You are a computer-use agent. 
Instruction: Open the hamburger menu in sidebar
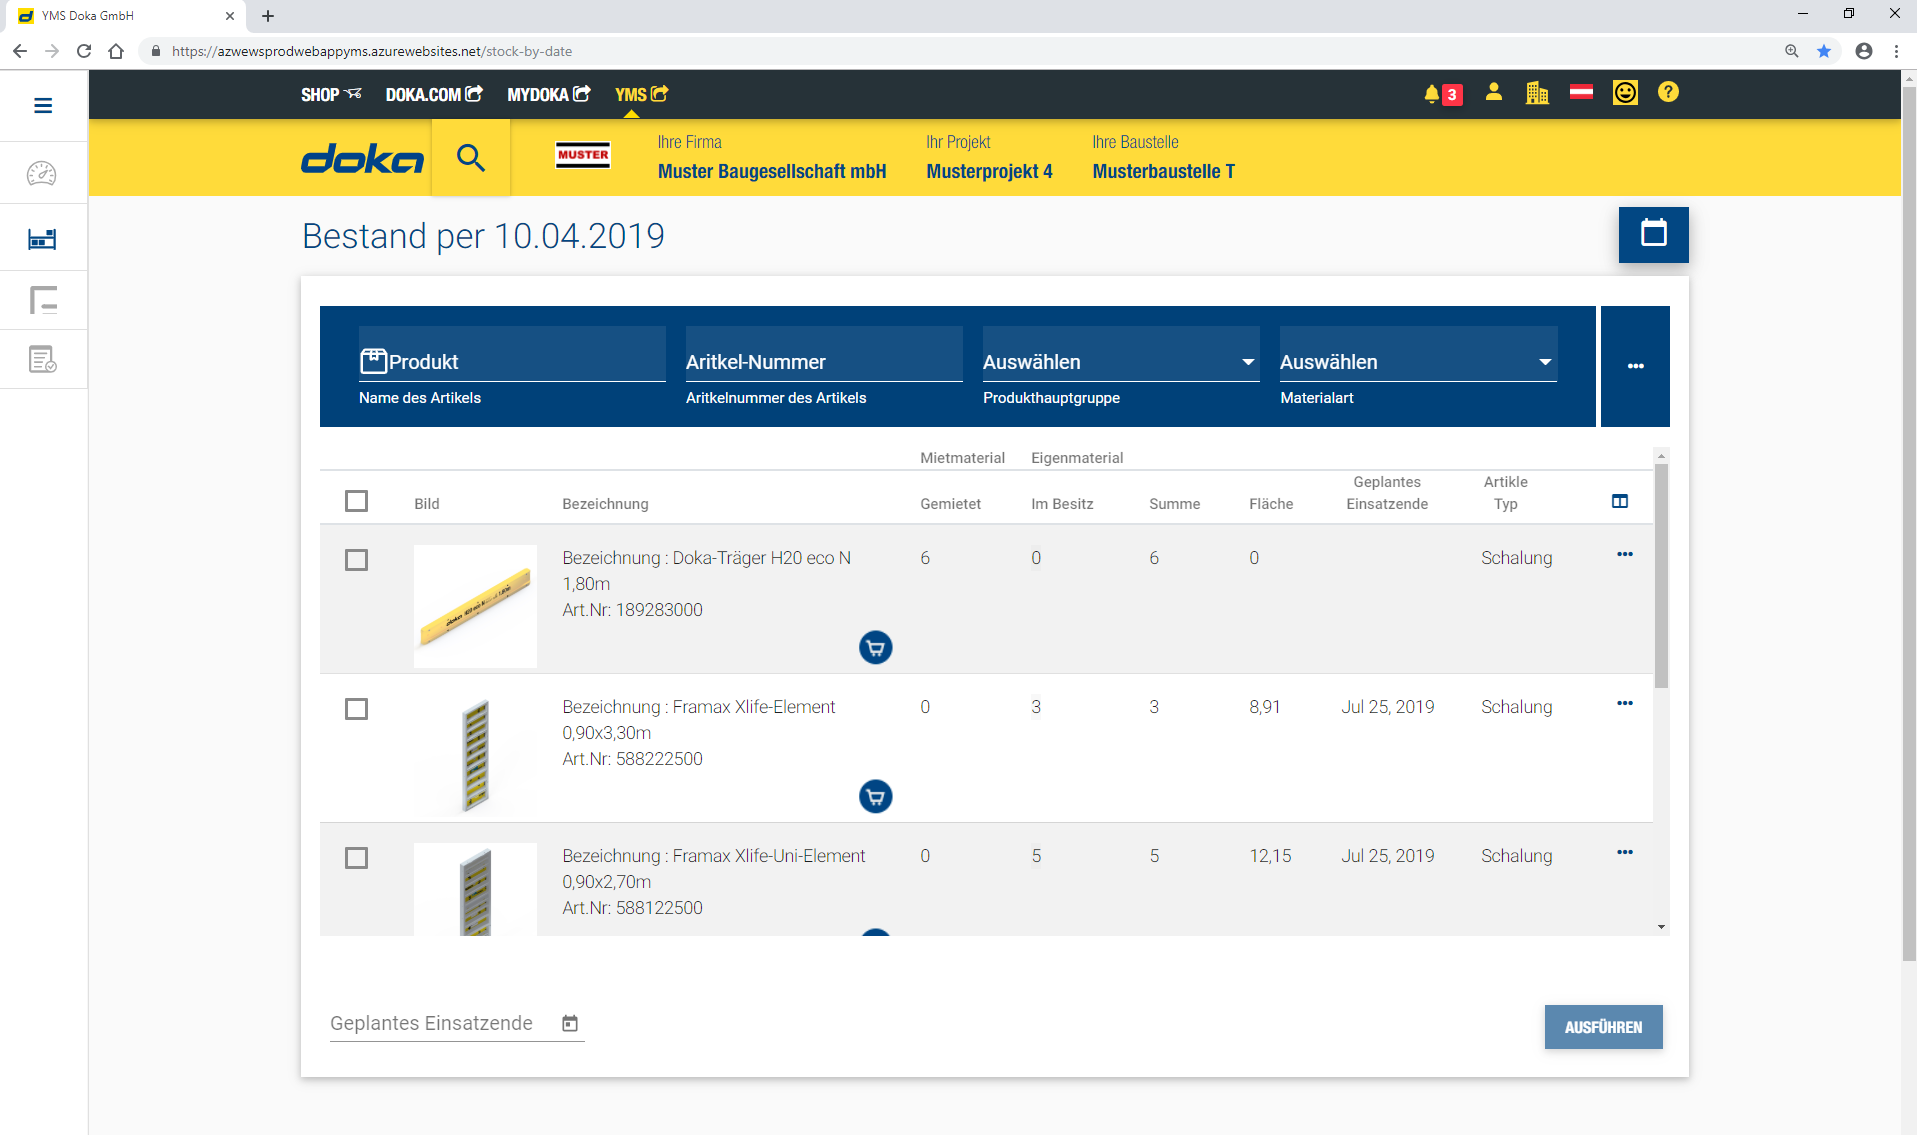coord(43,106)
